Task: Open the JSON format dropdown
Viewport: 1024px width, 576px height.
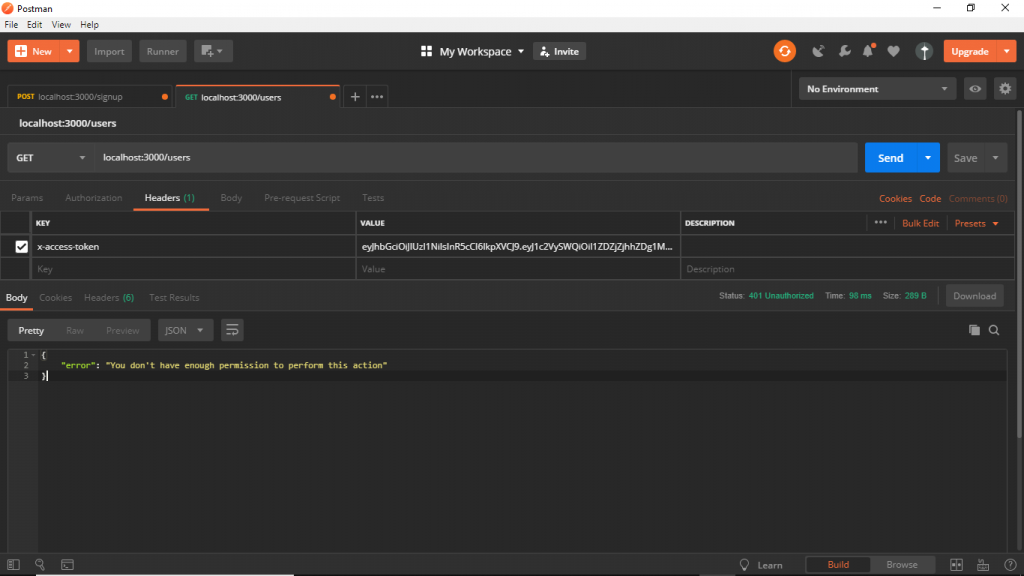Action: [x=184, y=330]
